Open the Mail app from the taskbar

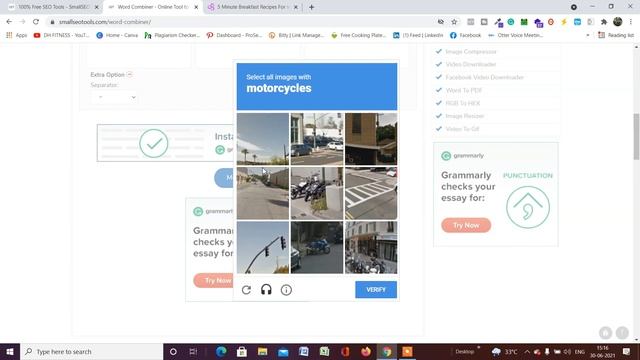(x=283, y=351)
